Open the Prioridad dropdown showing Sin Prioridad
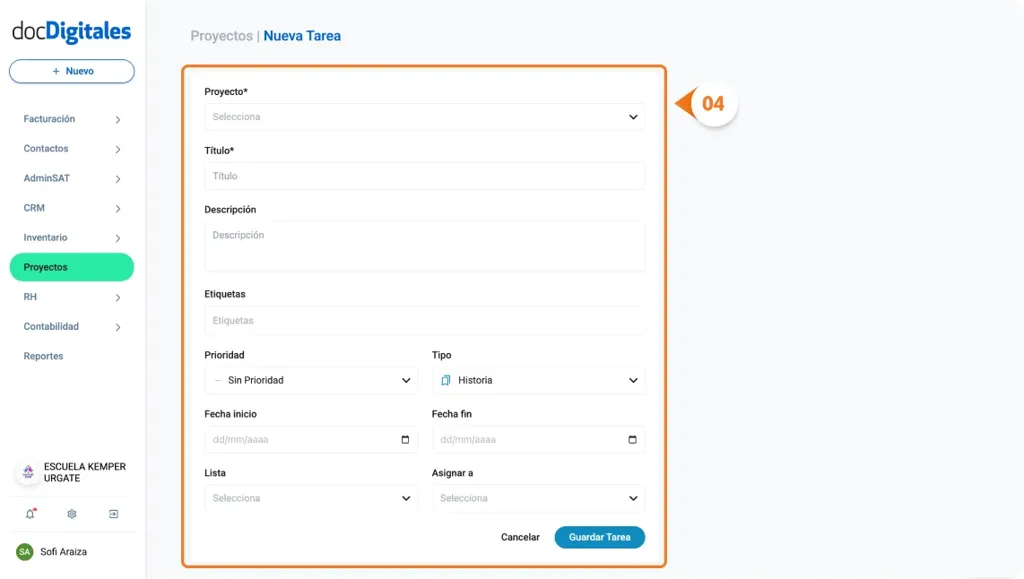Screen dimensions: 1024x579 310,380
